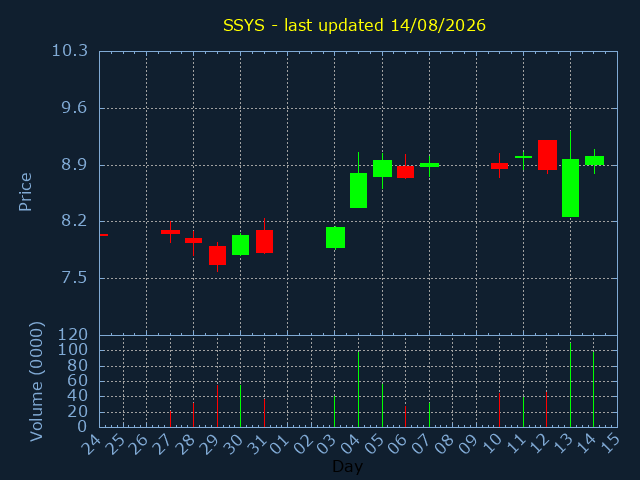Select the green candlestick on day 05
Image resolution: width=640 pixels, height=480 pixels.
382,169
